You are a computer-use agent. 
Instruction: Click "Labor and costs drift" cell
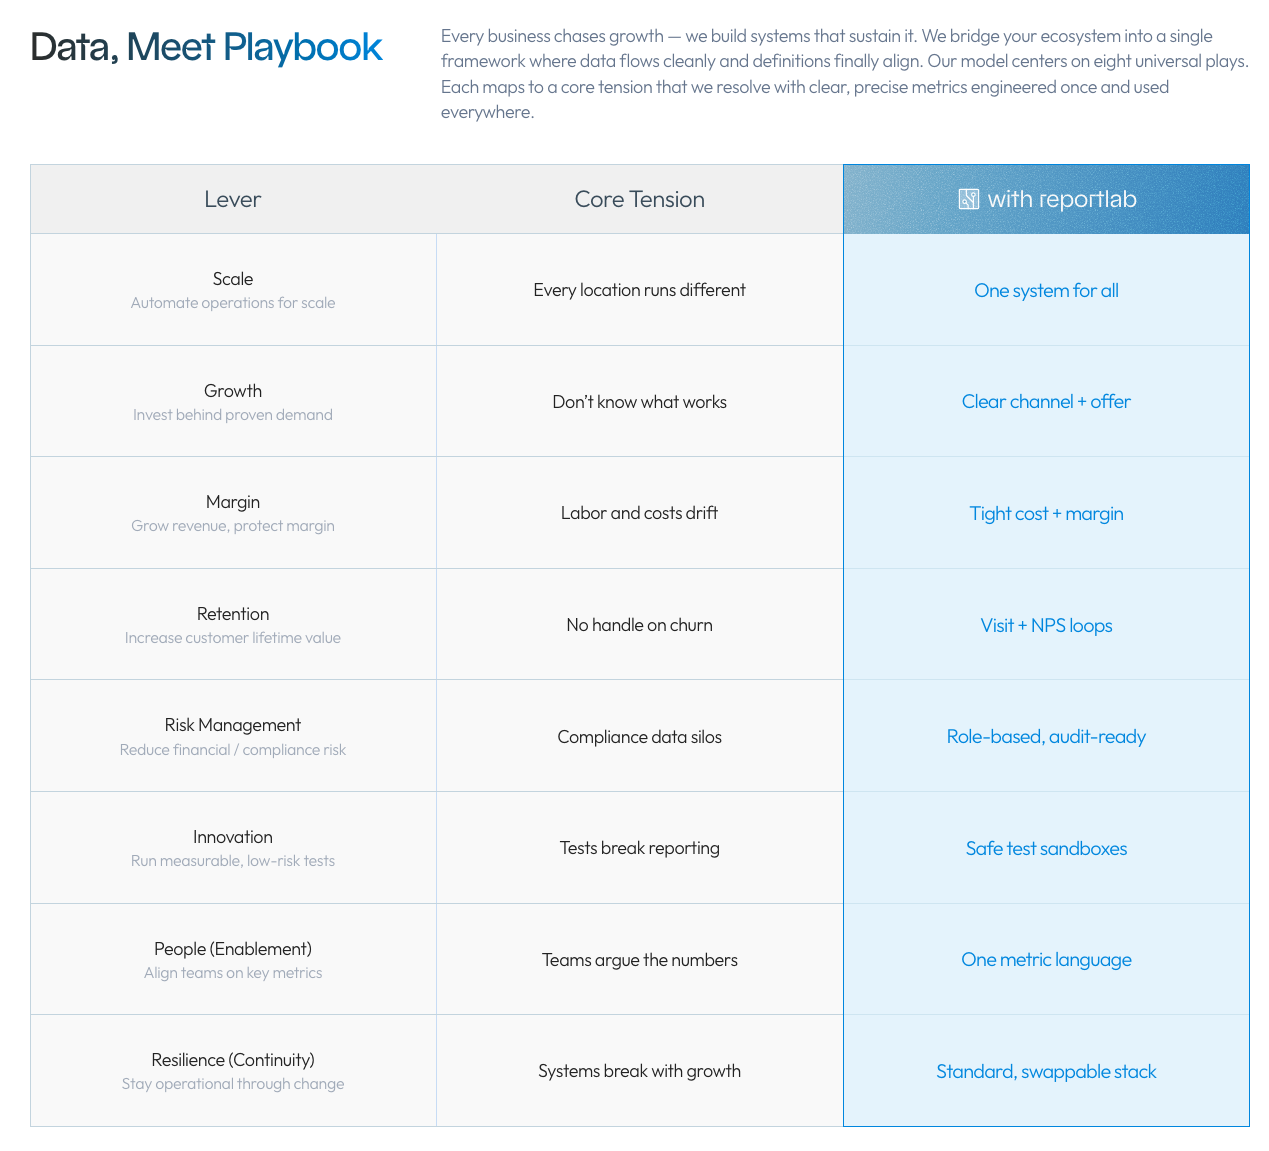pyautogui.click(x=639, y=513)
